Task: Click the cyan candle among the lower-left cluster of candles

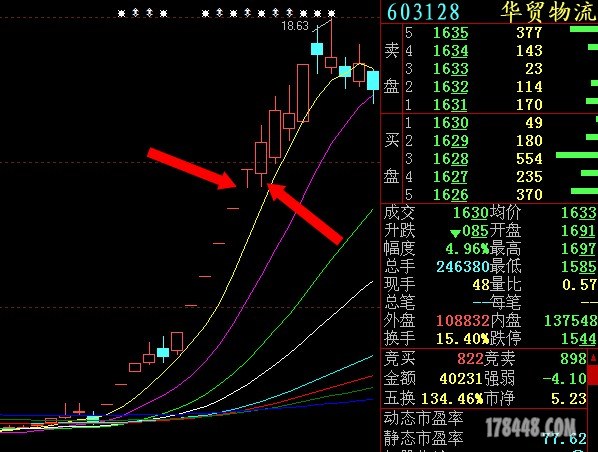Action: click(x=163, y=352)
